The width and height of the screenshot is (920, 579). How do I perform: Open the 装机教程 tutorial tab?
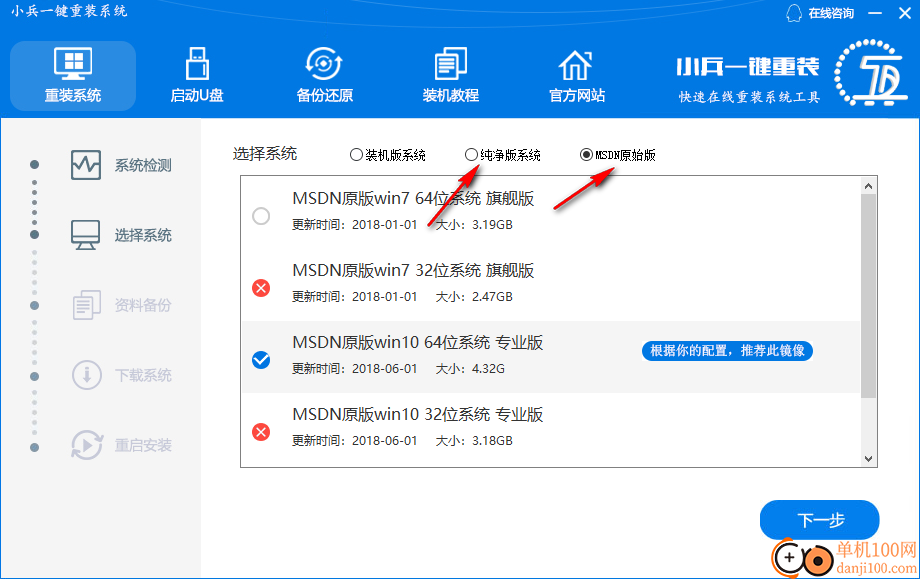pos(451,76)
